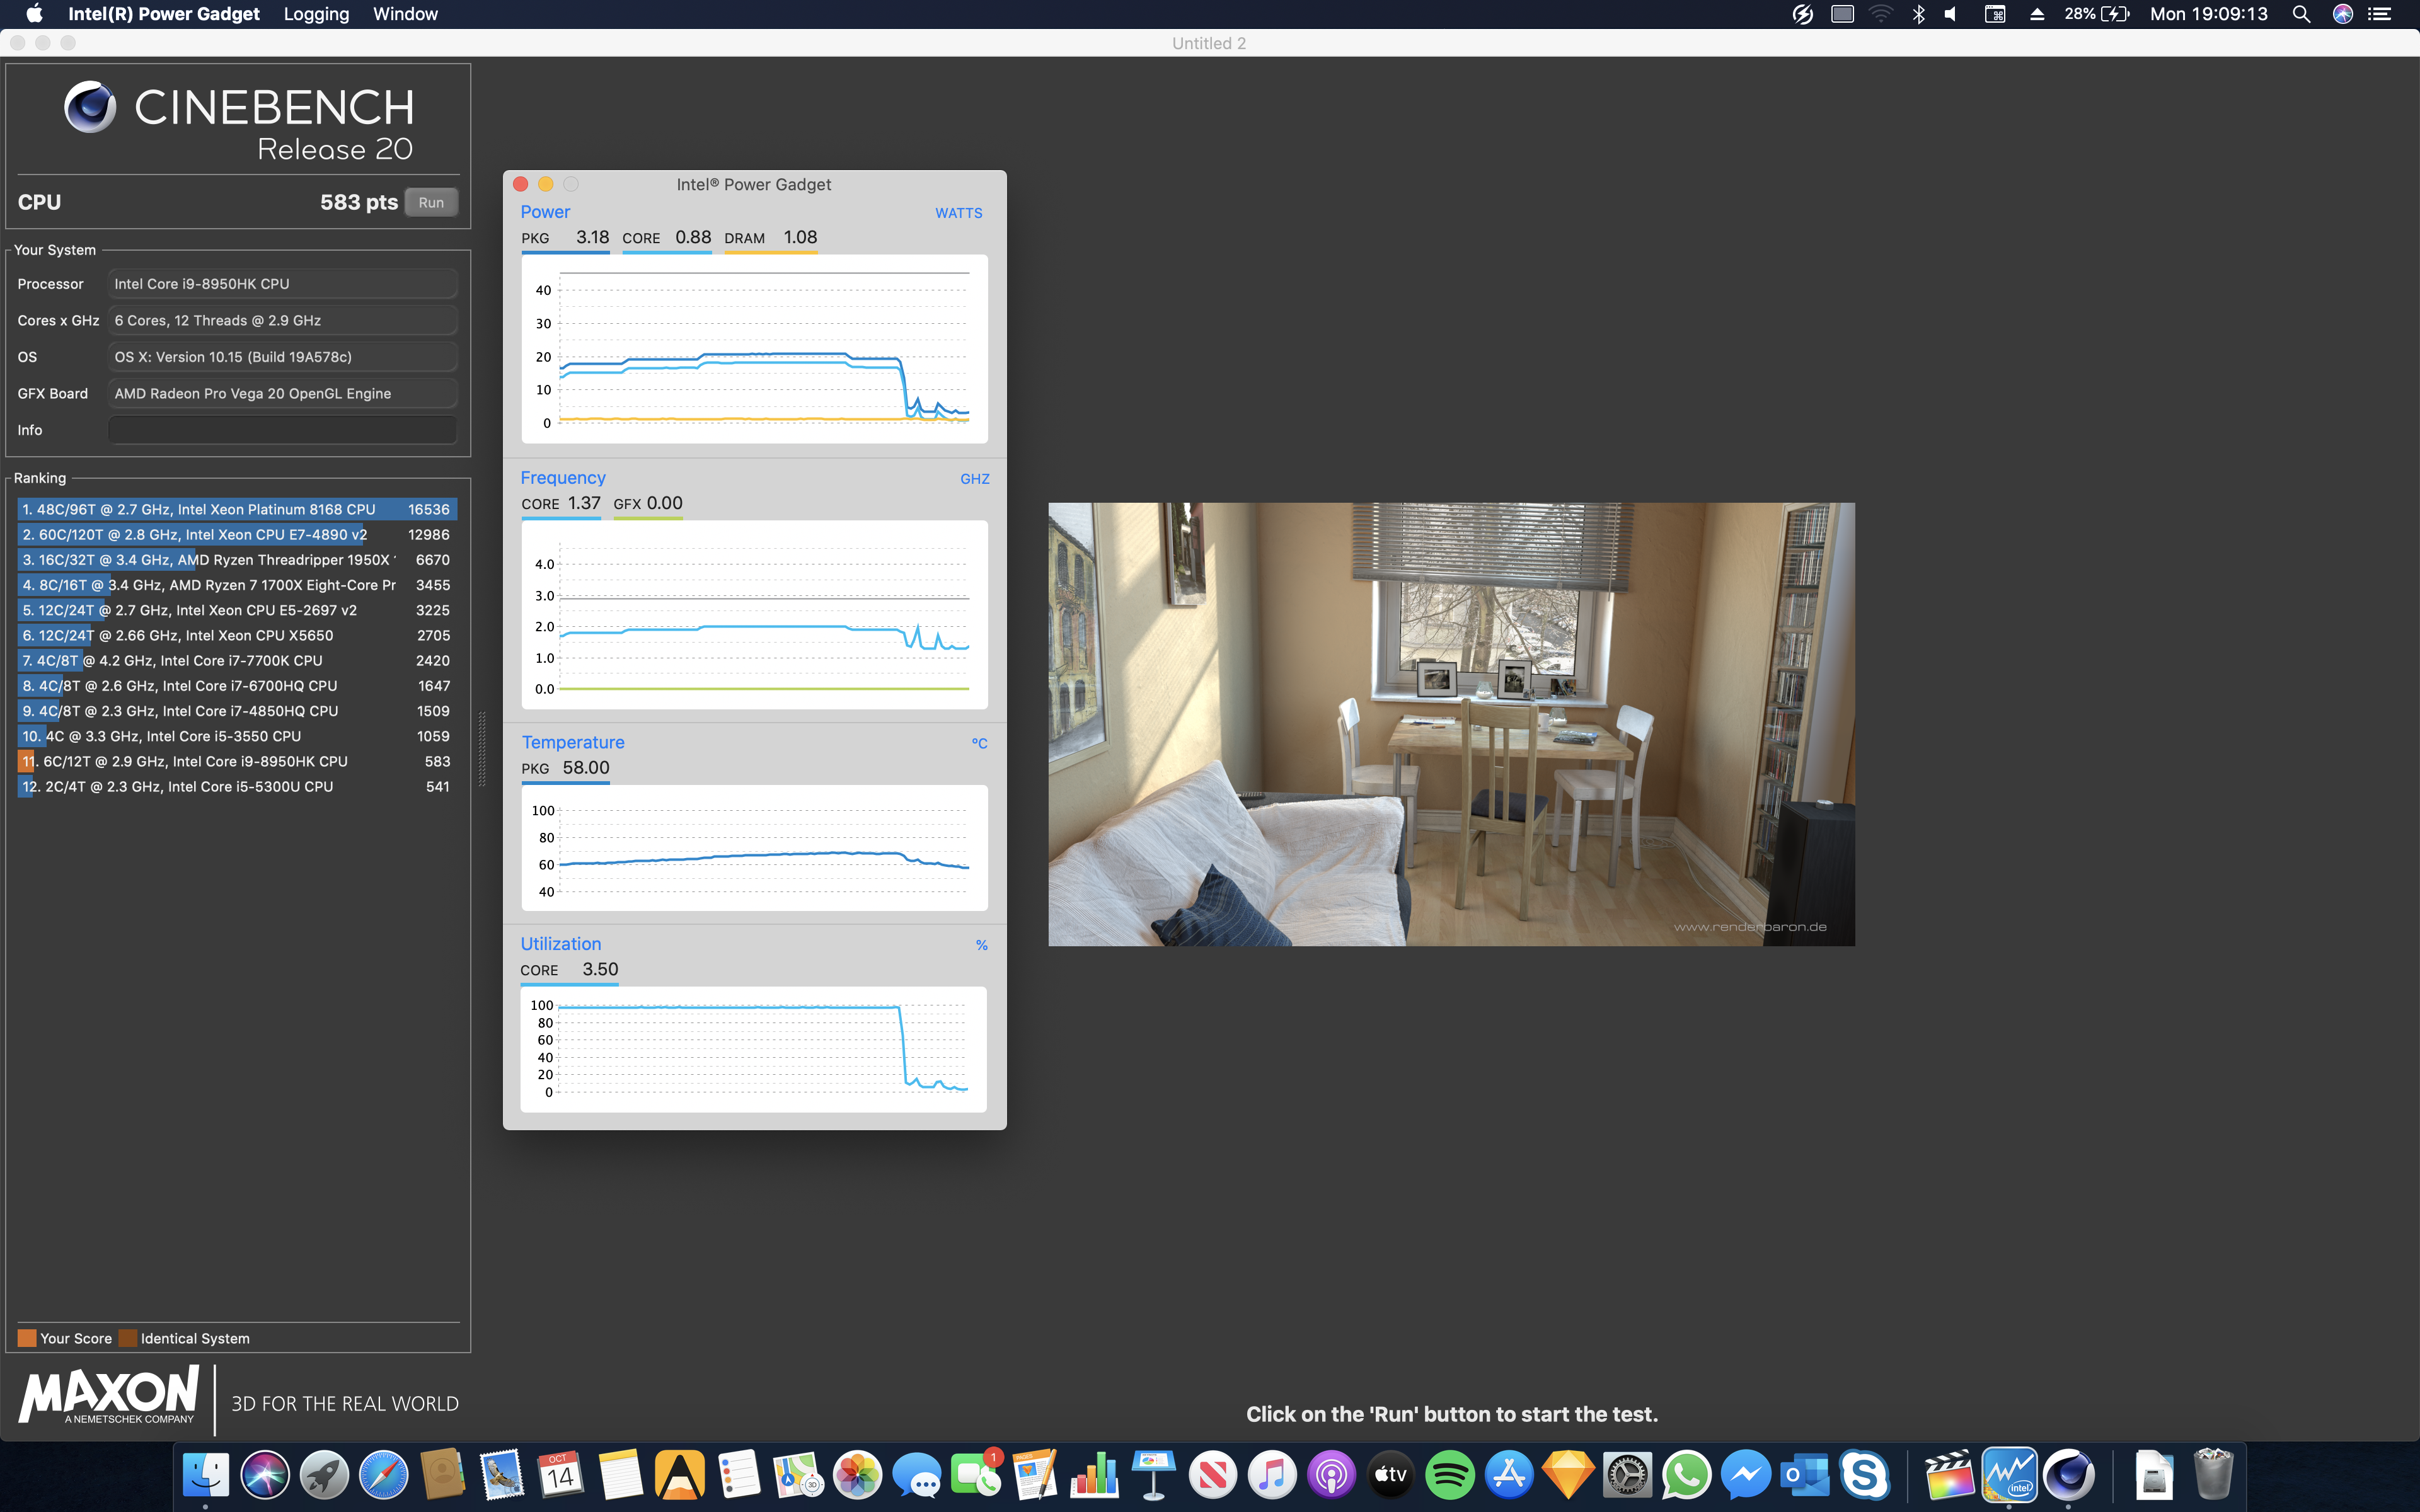The height and width of the screenshot is (1512, 2420).
Task: Select ranking row Intel Core i5-5300U CPU
Action: coord(237,787)
